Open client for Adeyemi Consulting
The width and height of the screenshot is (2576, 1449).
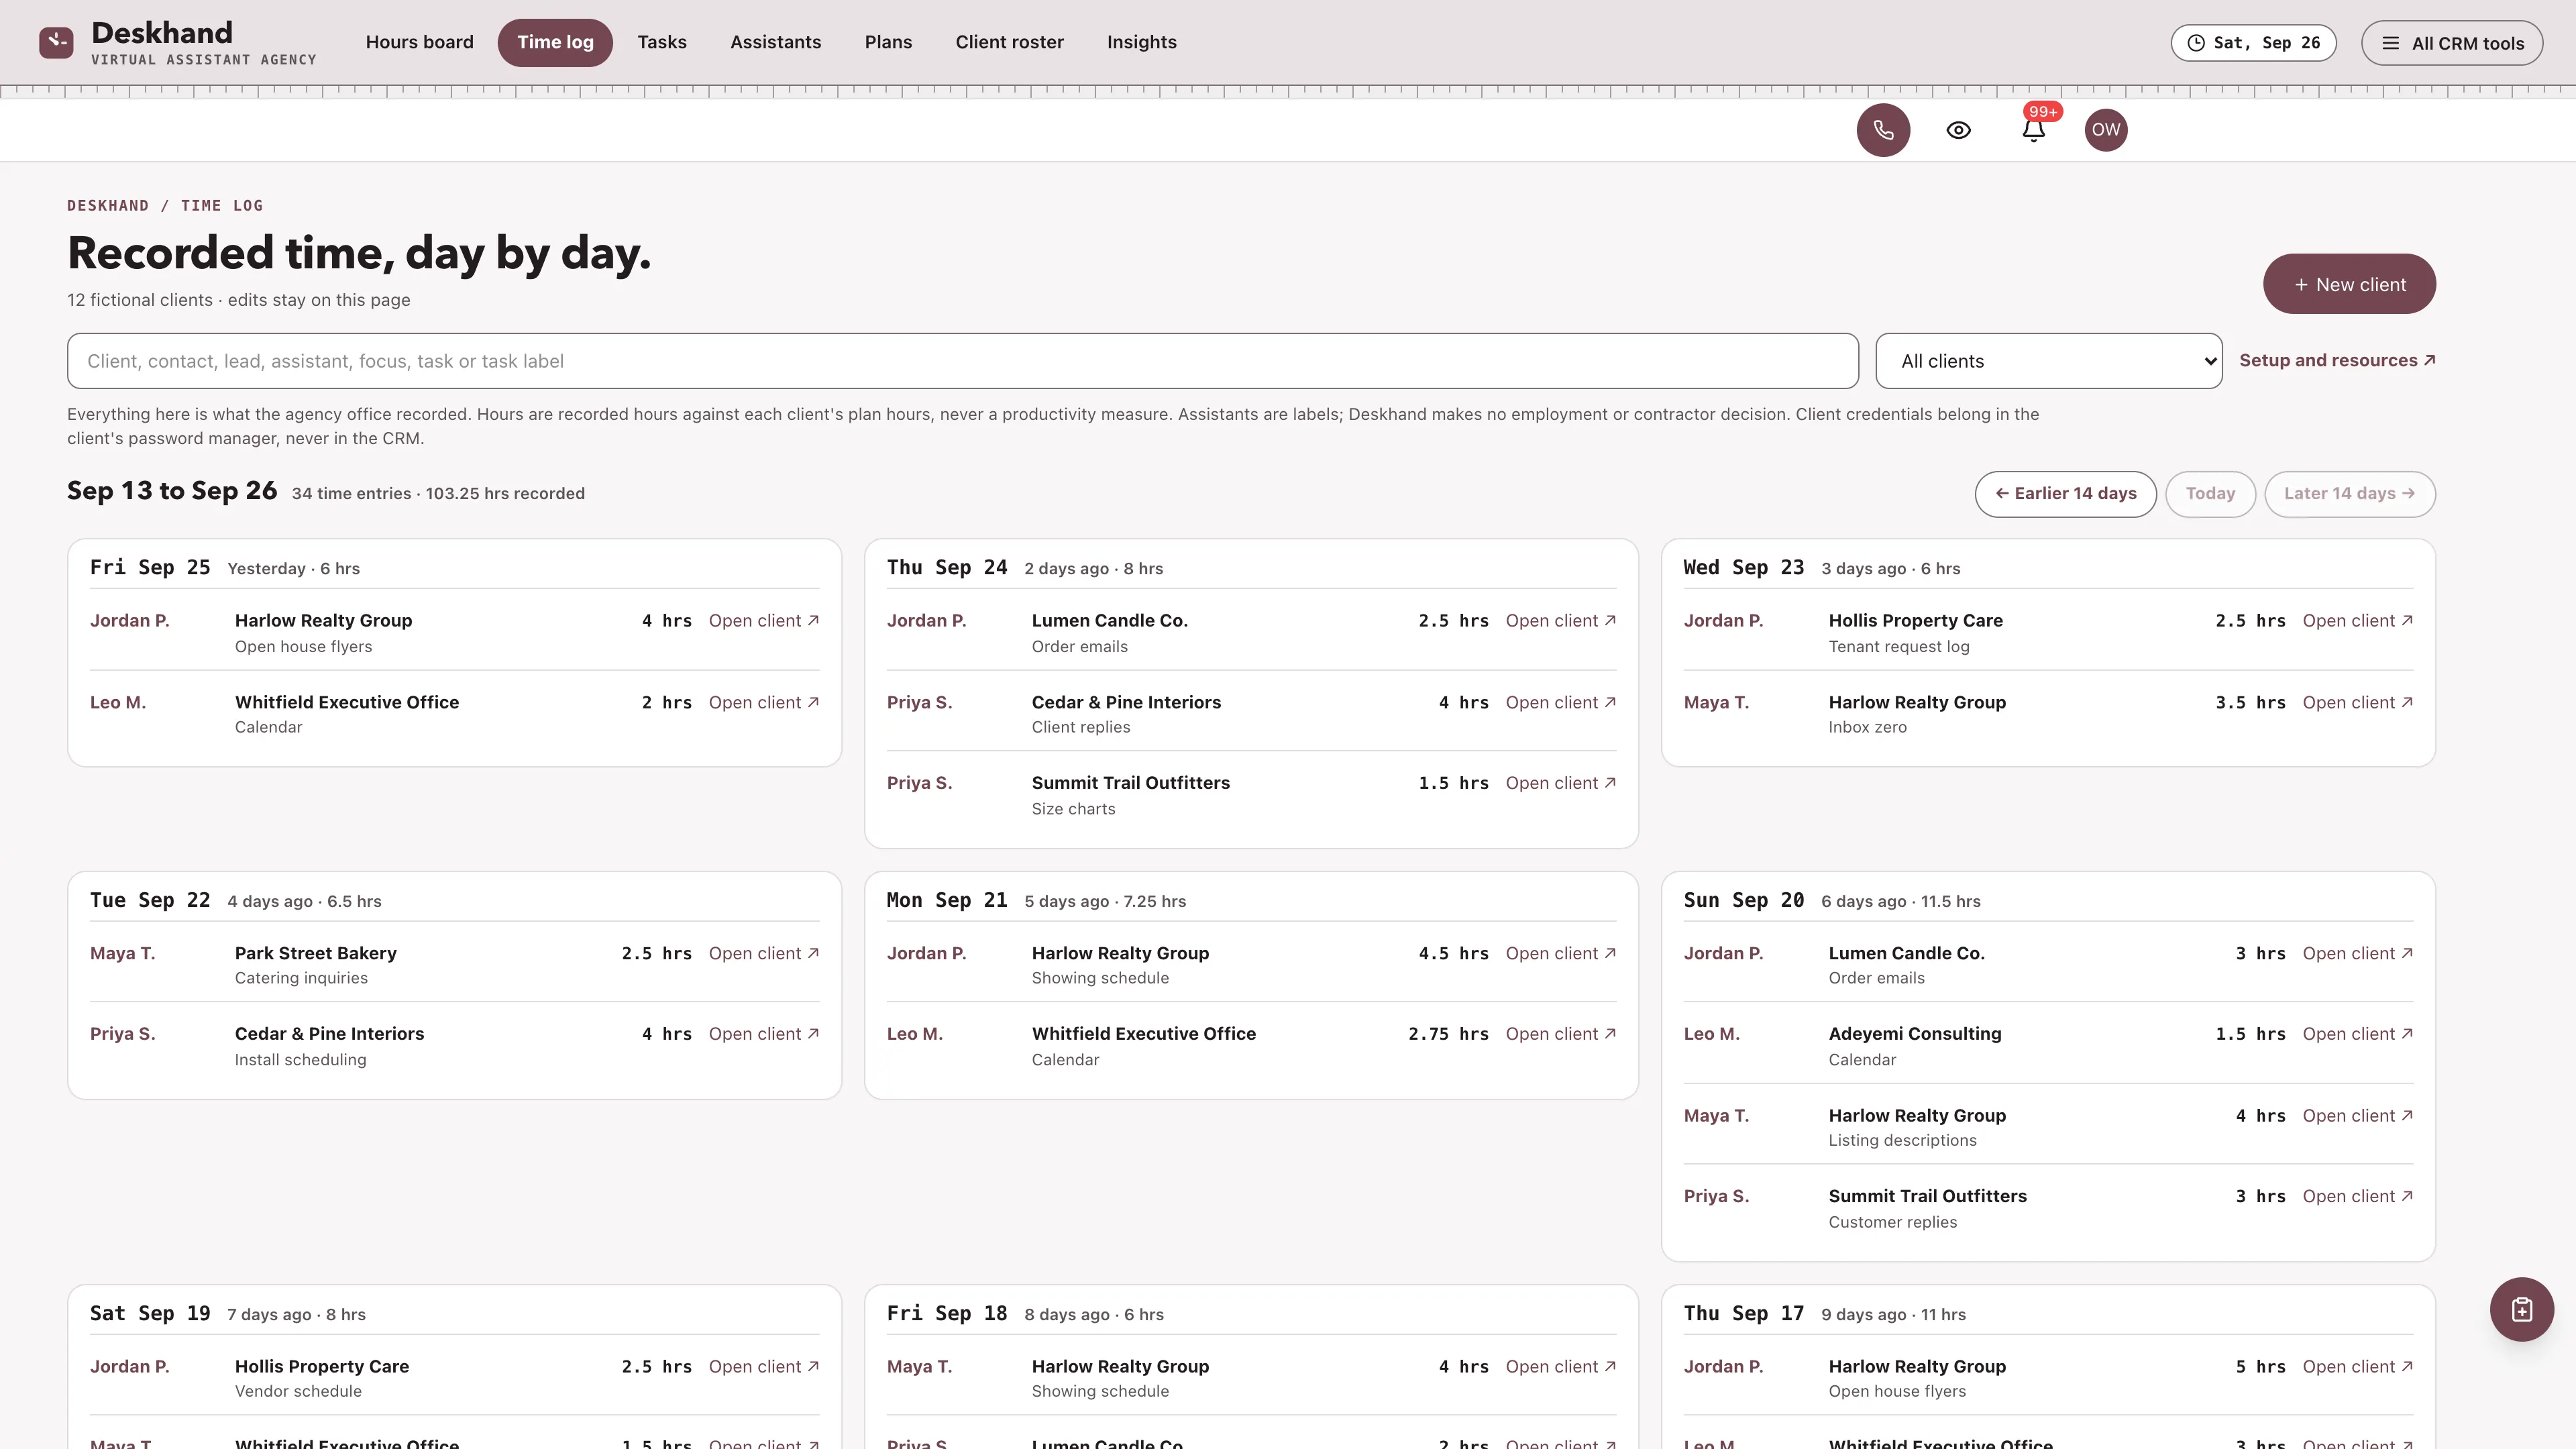point(2357,1034)
